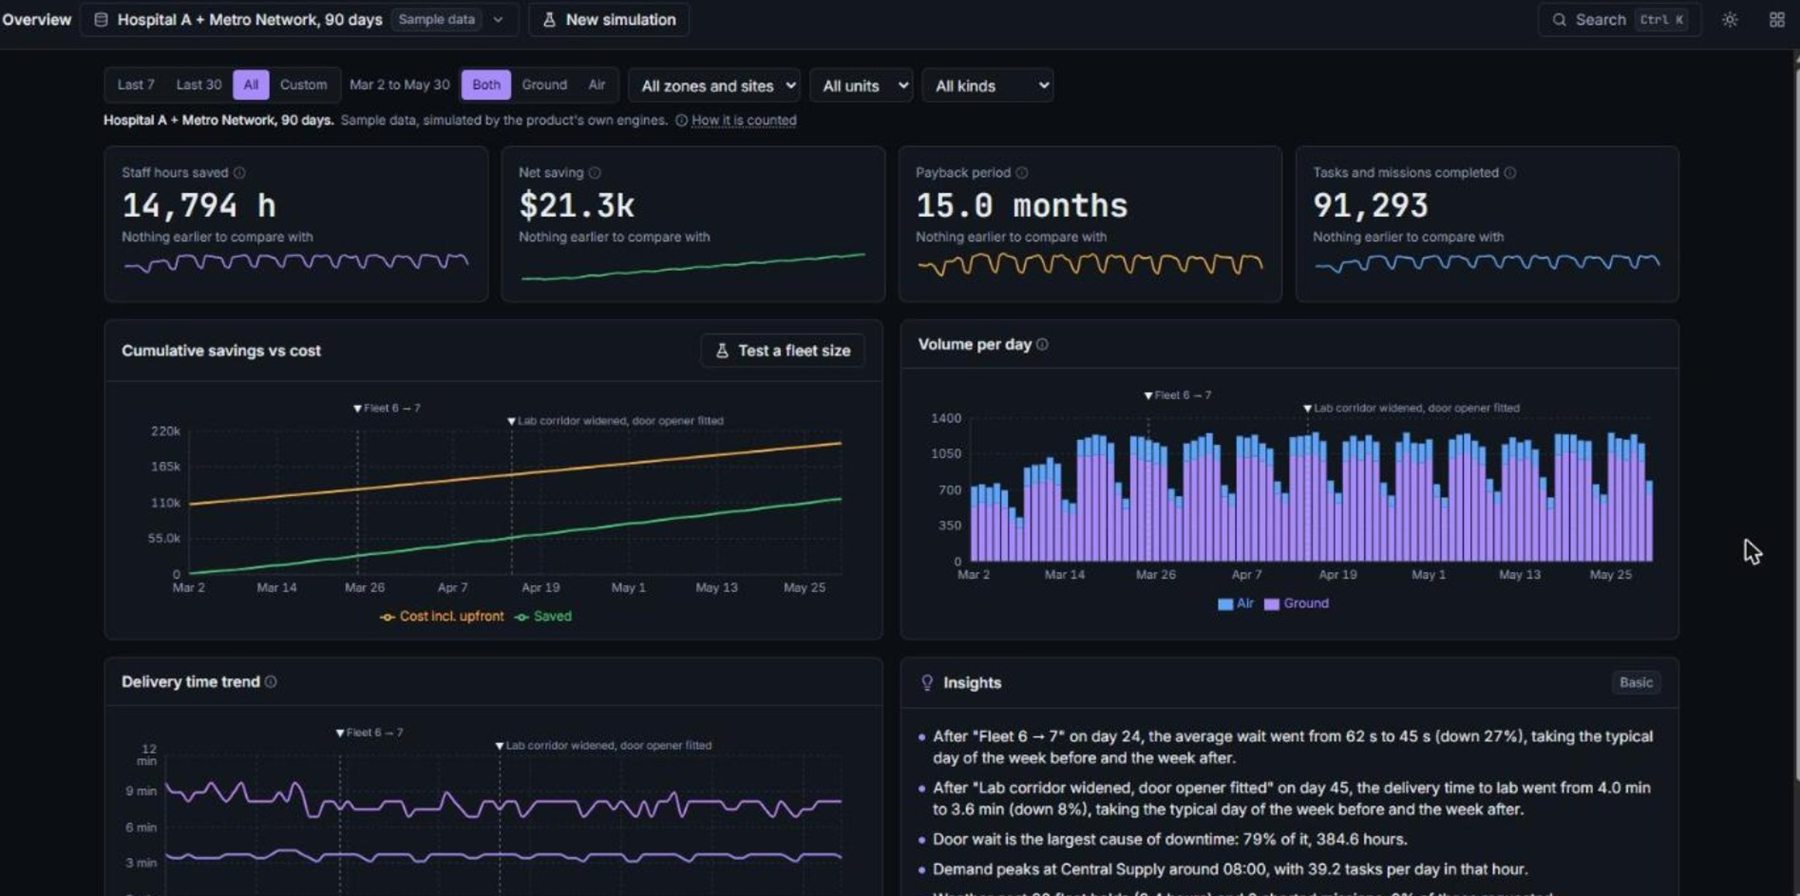Screen dimensions: 1800x896
Task: Click the database icon beside Hospital A title
Action: 101,20
